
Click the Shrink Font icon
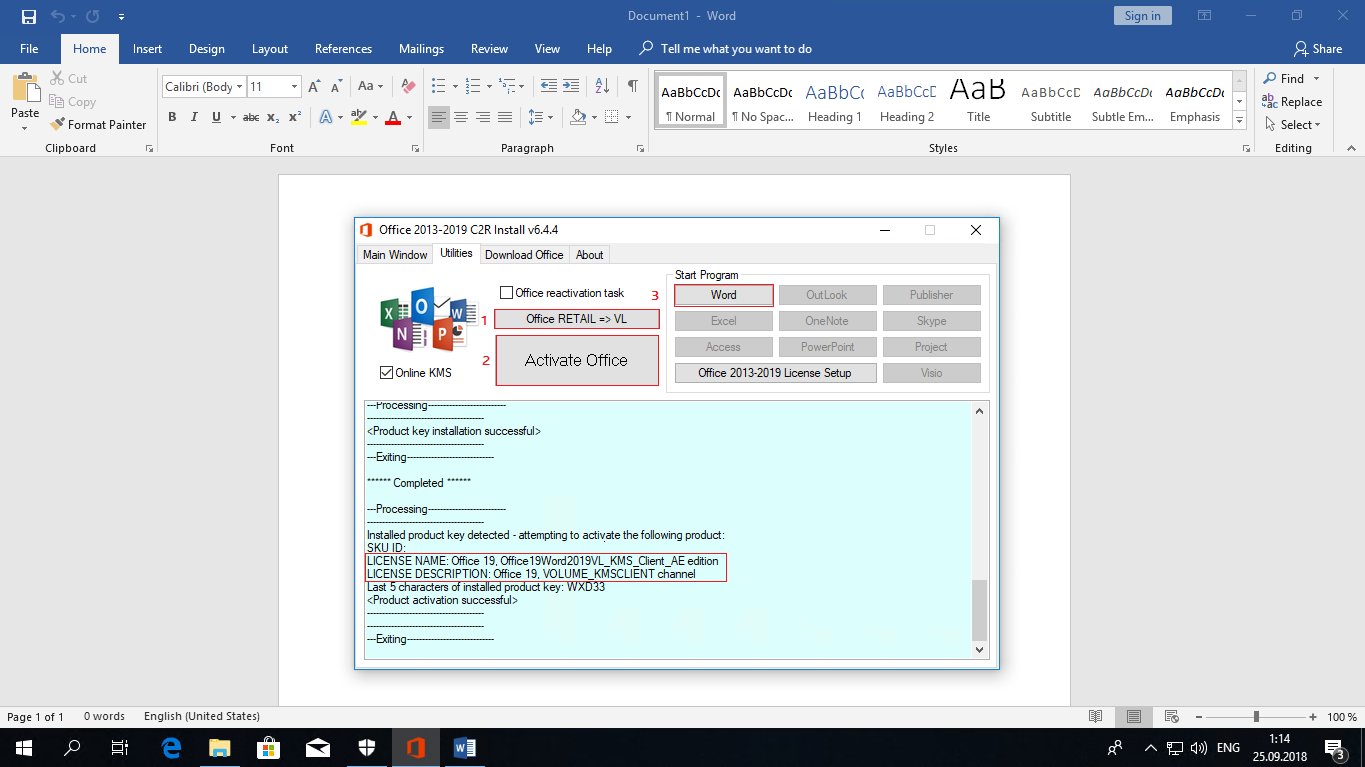(x=335, y=87)
